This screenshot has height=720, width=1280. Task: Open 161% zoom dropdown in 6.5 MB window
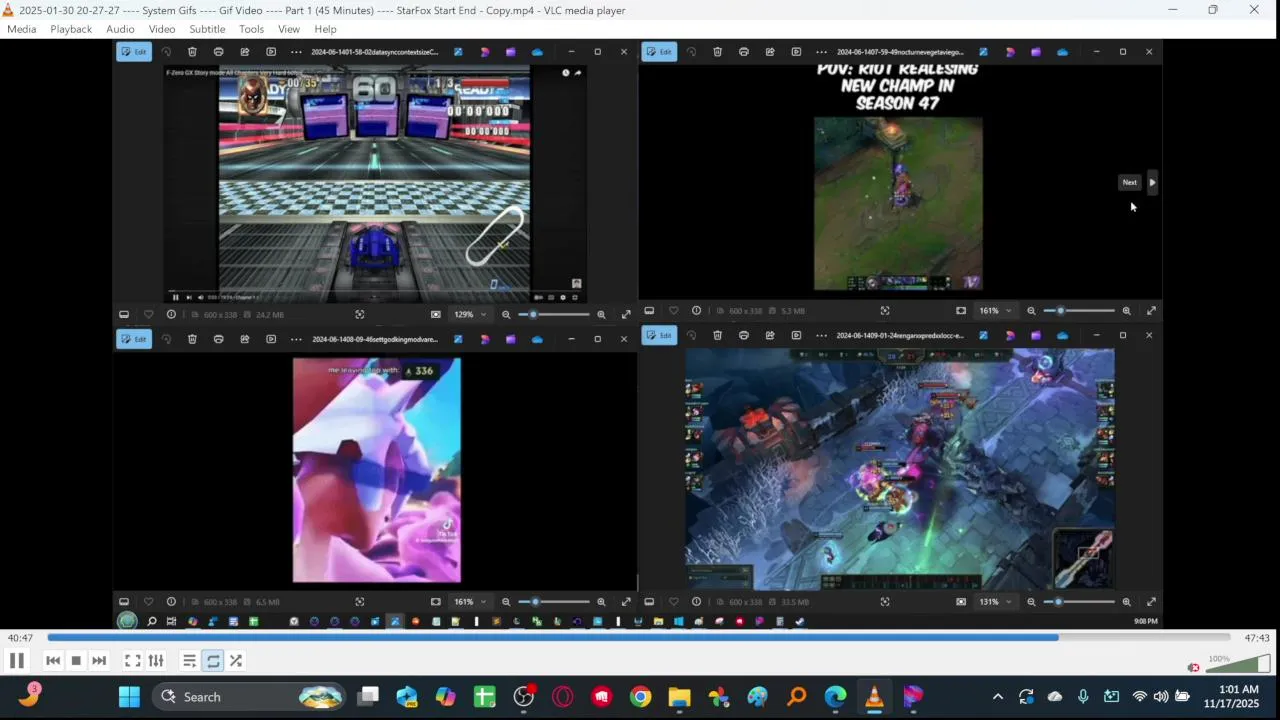pos(470,602)
